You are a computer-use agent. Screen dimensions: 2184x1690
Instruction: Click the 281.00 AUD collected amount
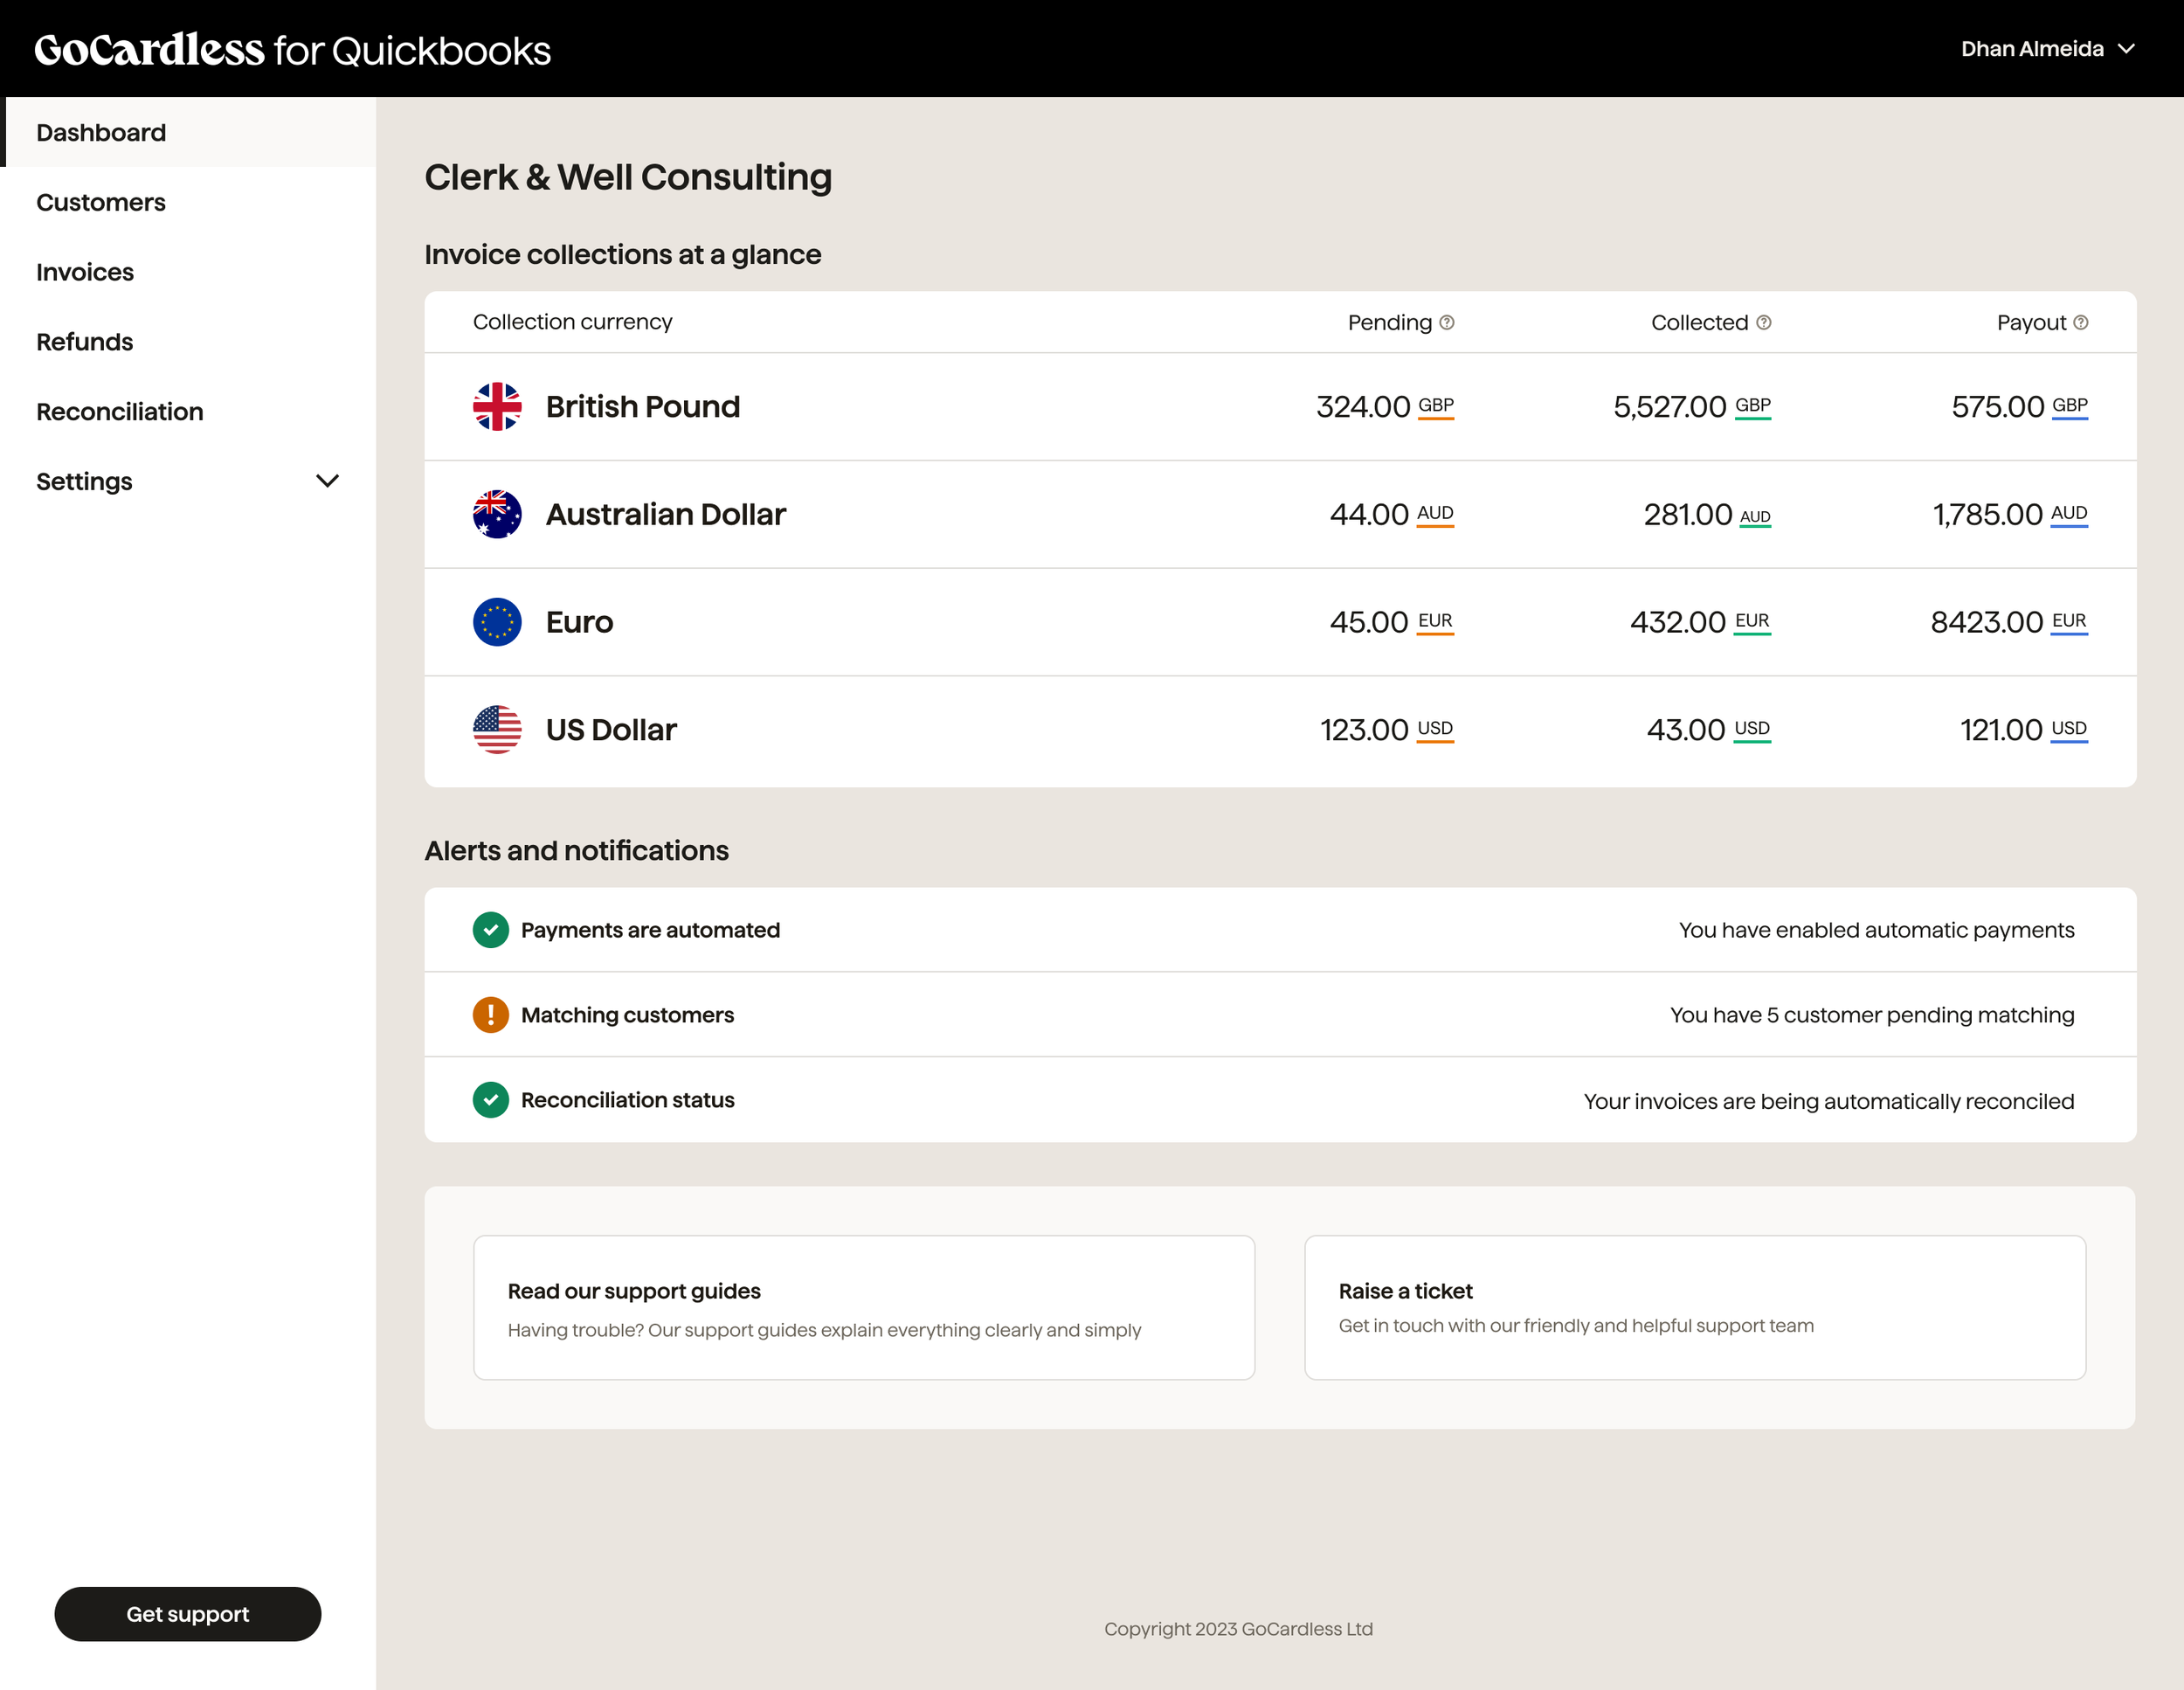(1707, 515)
